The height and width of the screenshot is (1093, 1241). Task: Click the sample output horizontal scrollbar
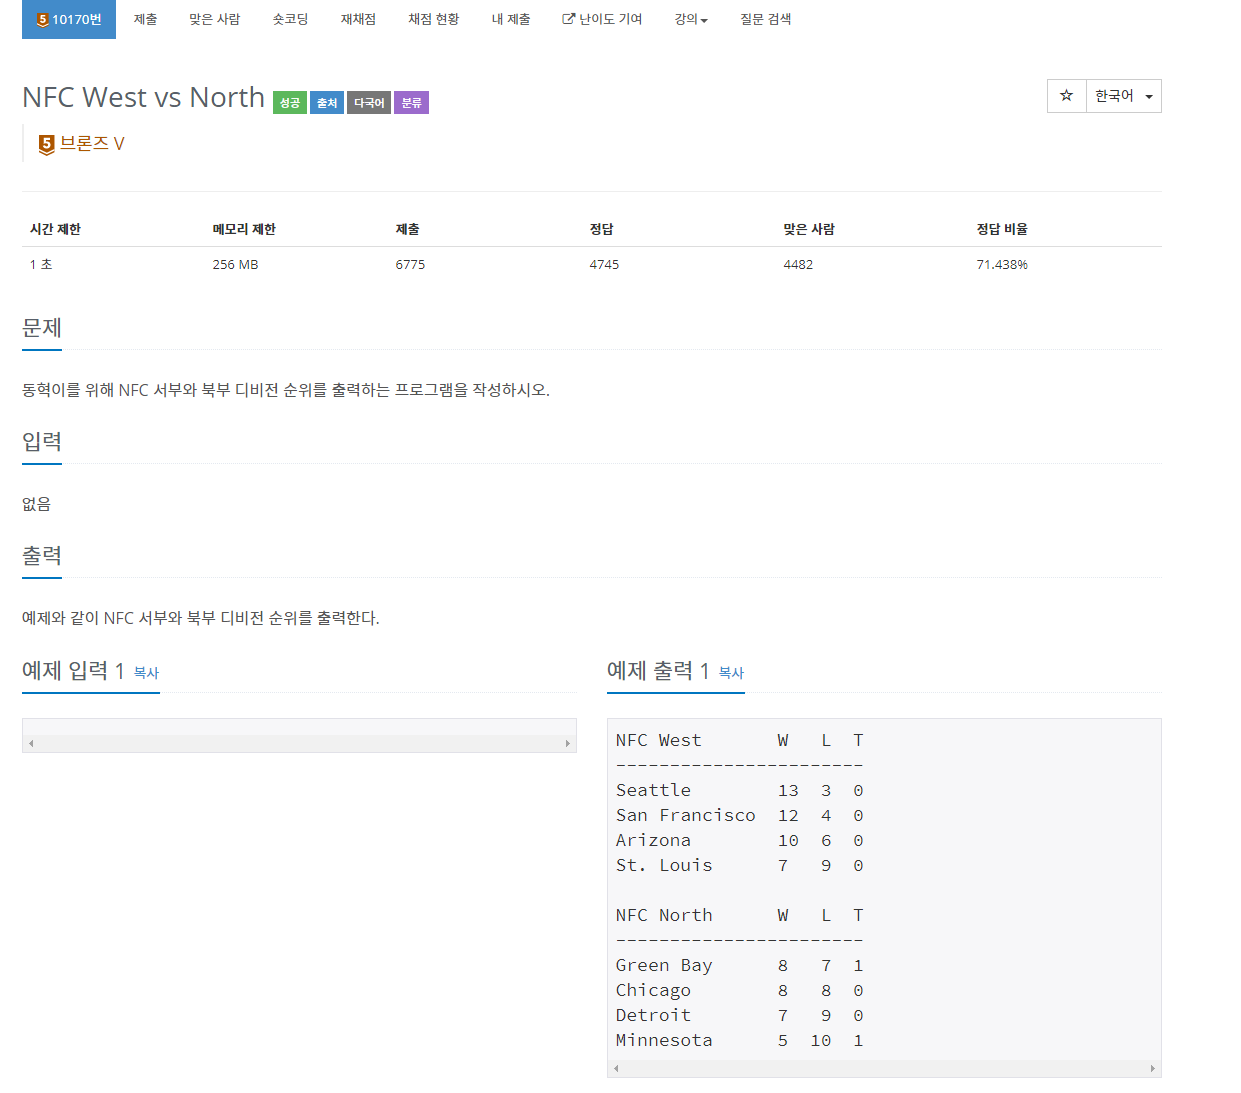884,1068
